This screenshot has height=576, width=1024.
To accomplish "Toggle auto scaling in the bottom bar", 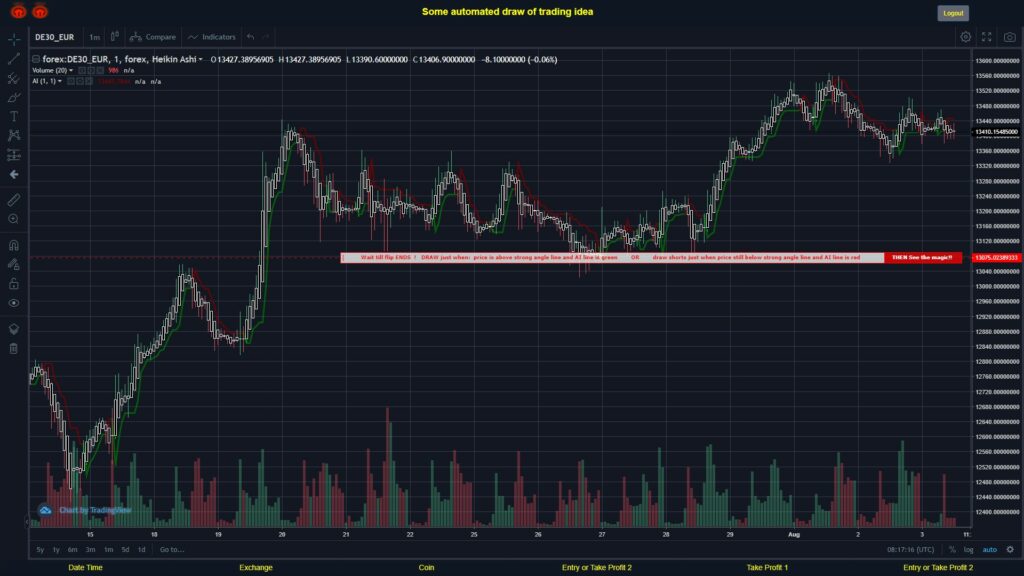I will tap(989, 550).
